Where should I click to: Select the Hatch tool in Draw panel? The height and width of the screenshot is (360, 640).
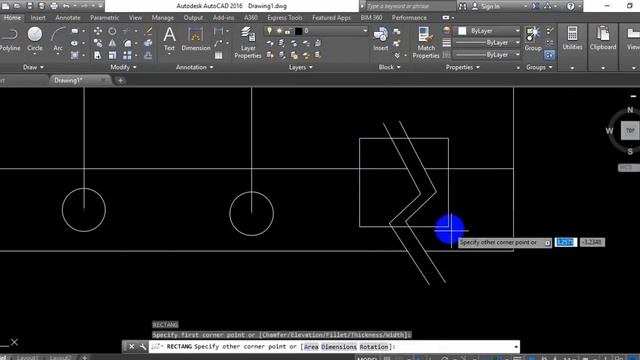click(75, 55)
